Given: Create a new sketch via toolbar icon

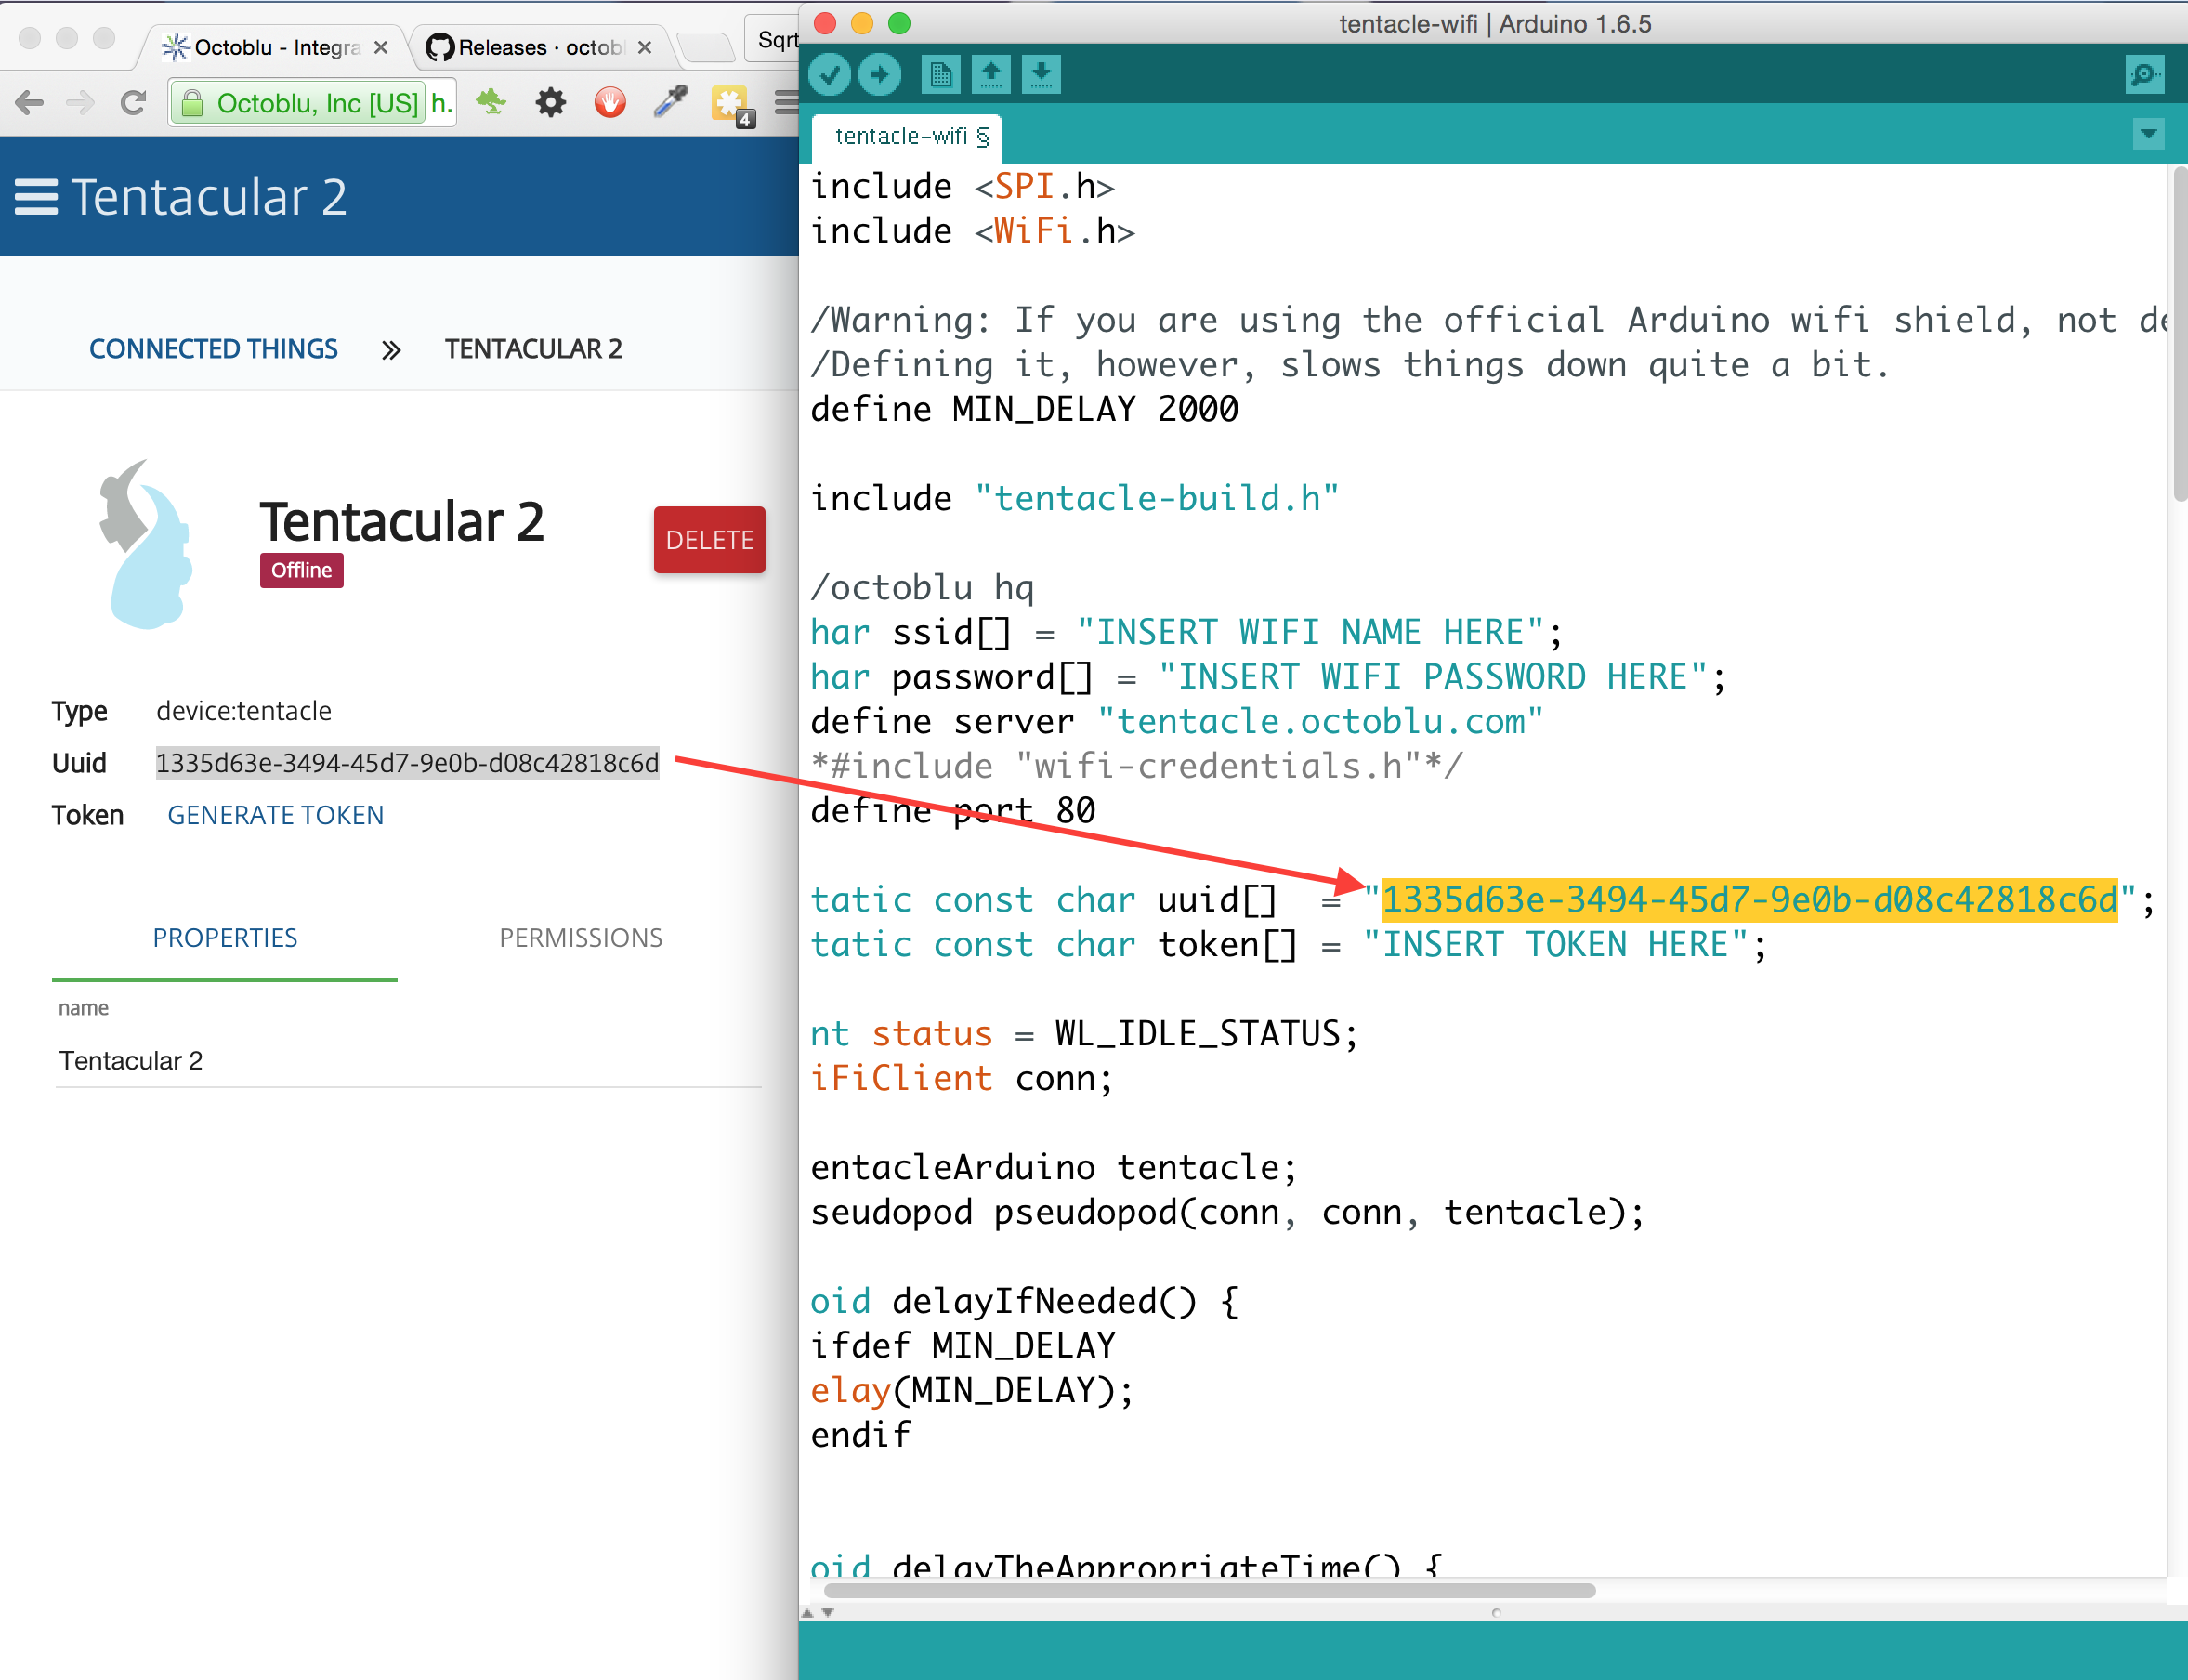Looking at the screenshot, I should (939, 74).
